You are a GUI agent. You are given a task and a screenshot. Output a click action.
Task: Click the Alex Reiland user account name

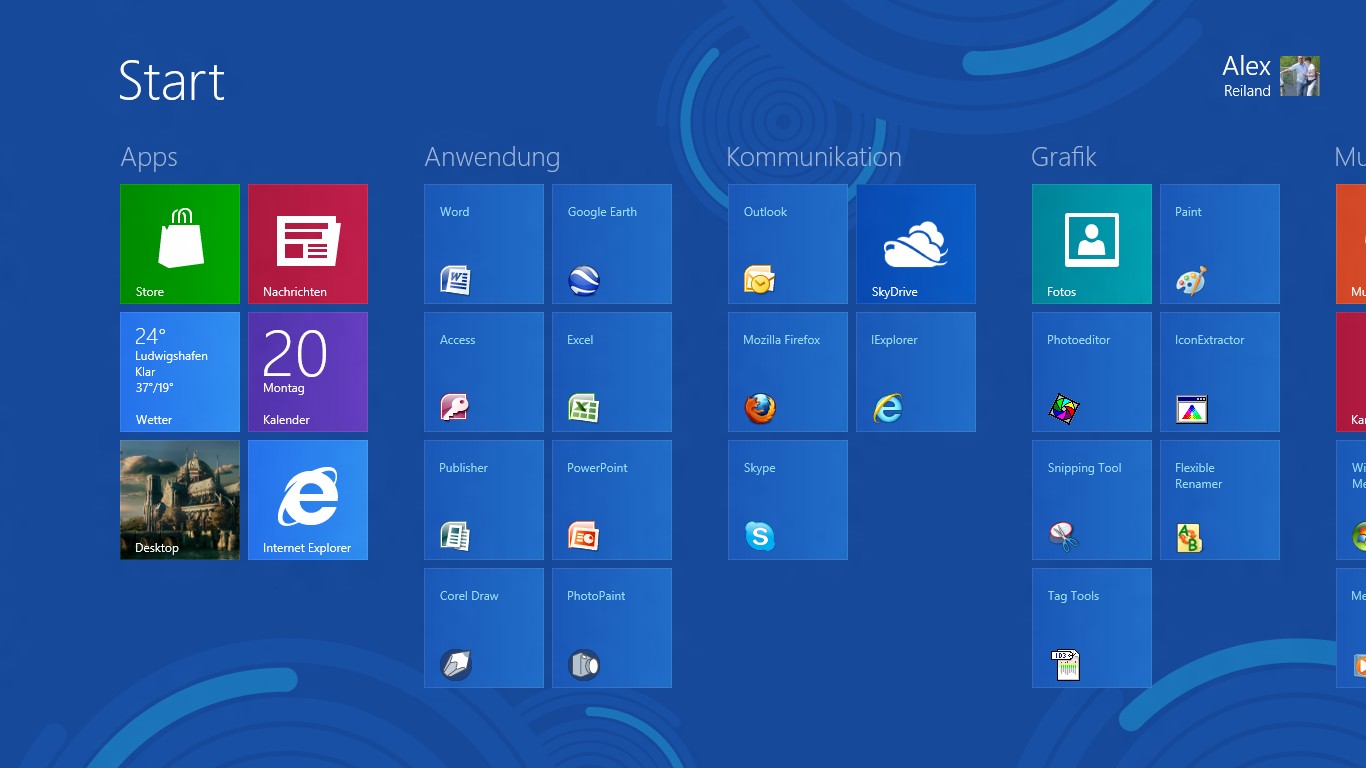pos(1246,76)
